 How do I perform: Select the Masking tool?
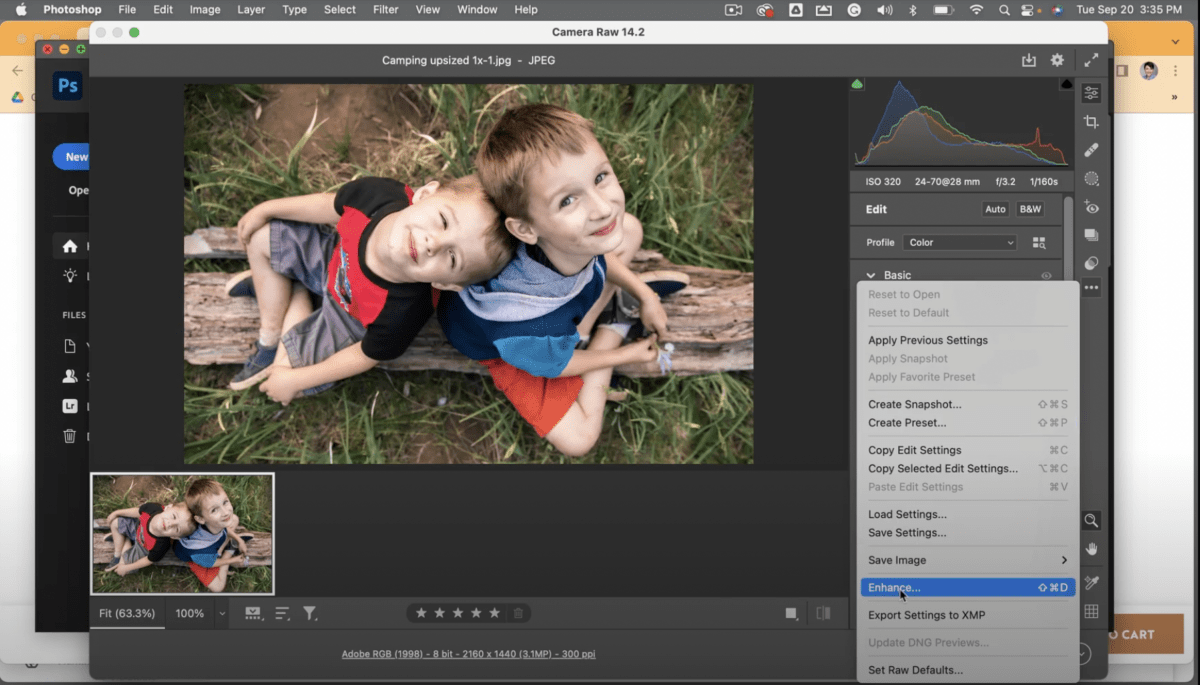pyautogui.click(x=1091, y=178)
